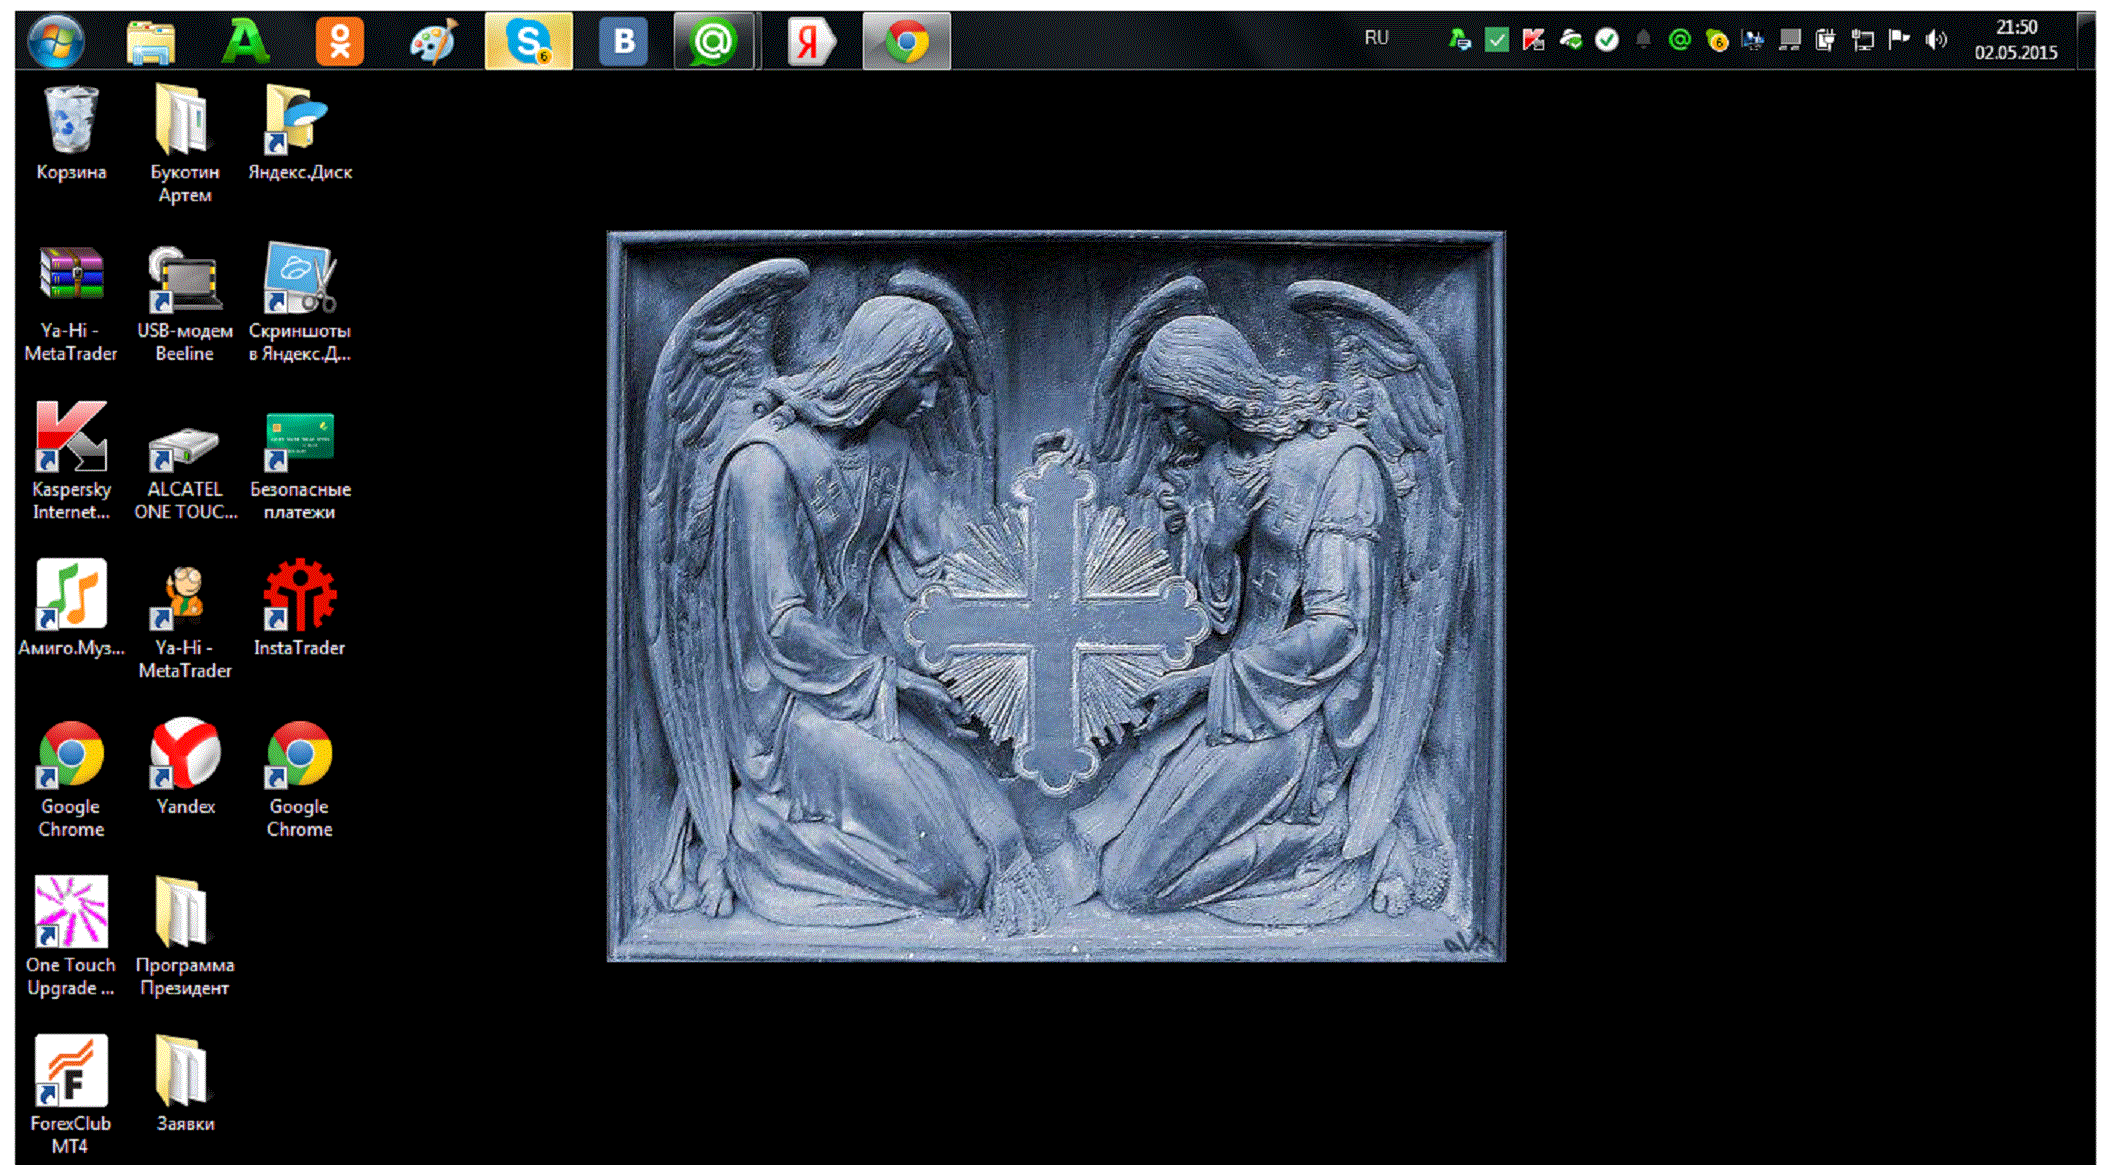Viewport: 2104px width, 1165px height.
Task: Launch ForexClub MT4 shortcut
Action: pyautogui.click(x=71, y=1096)
